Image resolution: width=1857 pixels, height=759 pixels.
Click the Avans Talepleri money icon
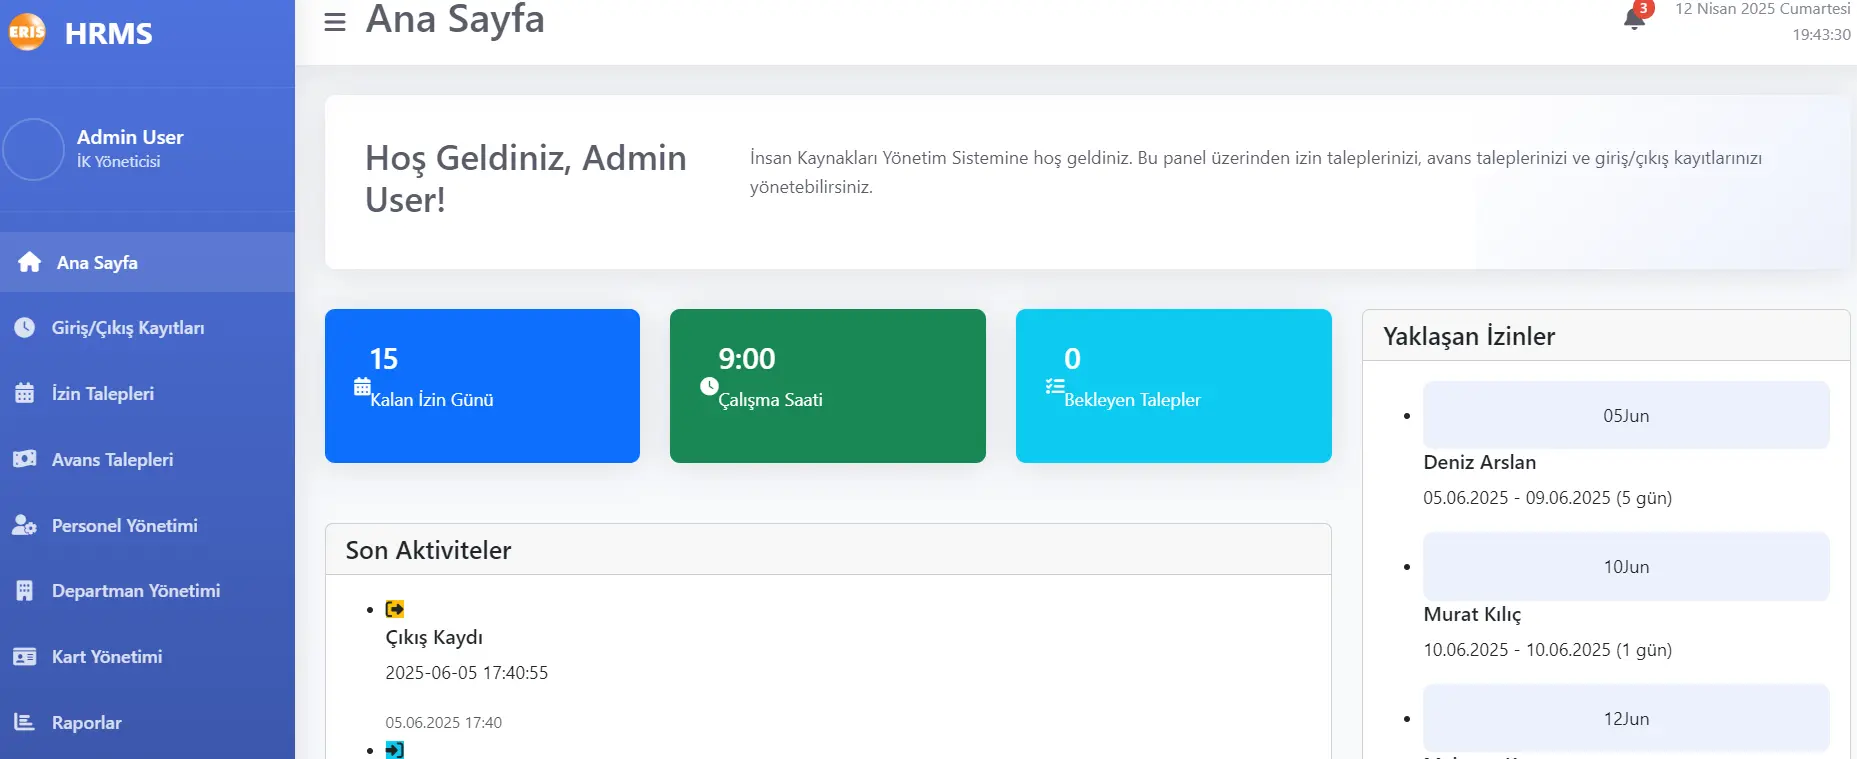pos(25,459)
